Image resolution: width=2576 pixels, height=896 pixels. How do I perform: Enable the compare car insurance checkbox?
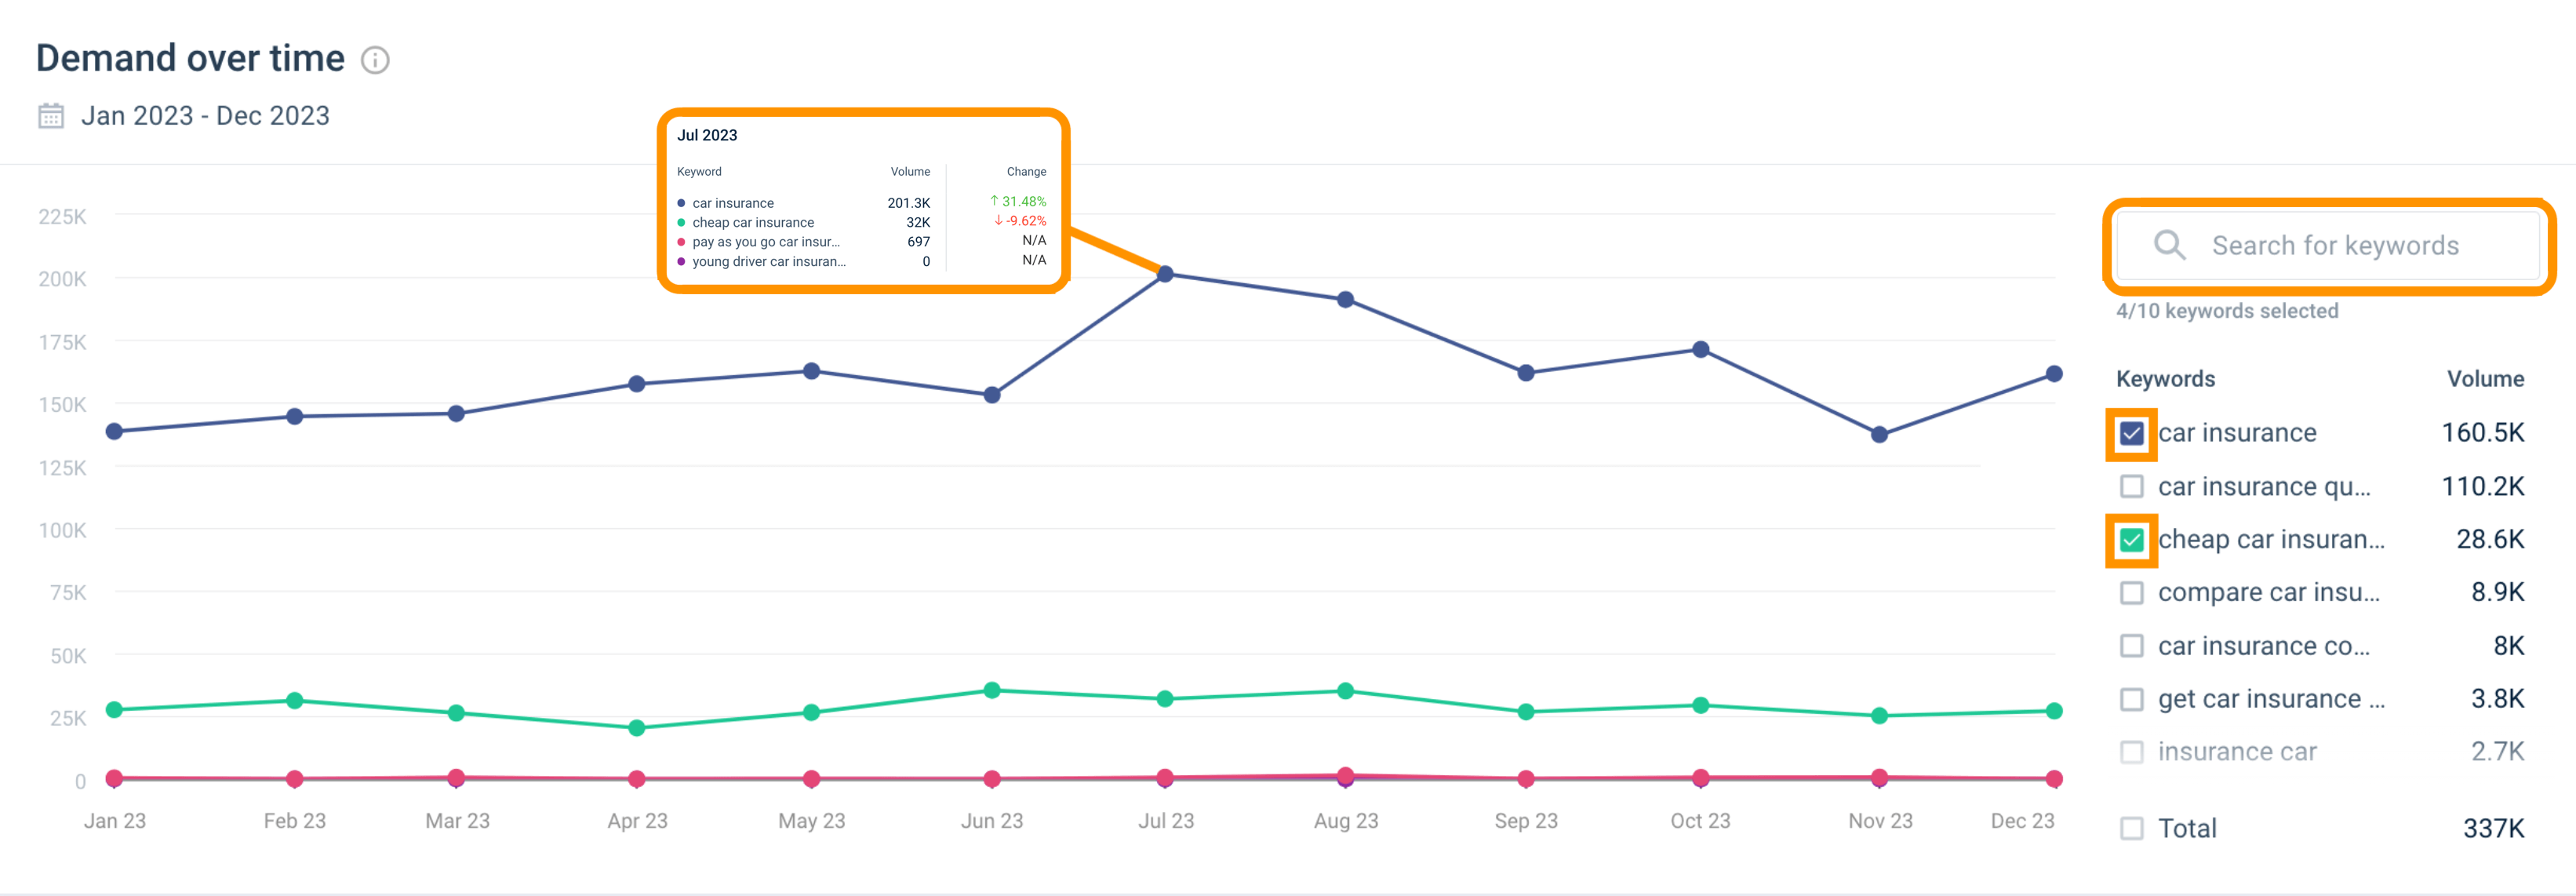point(2131,592)
